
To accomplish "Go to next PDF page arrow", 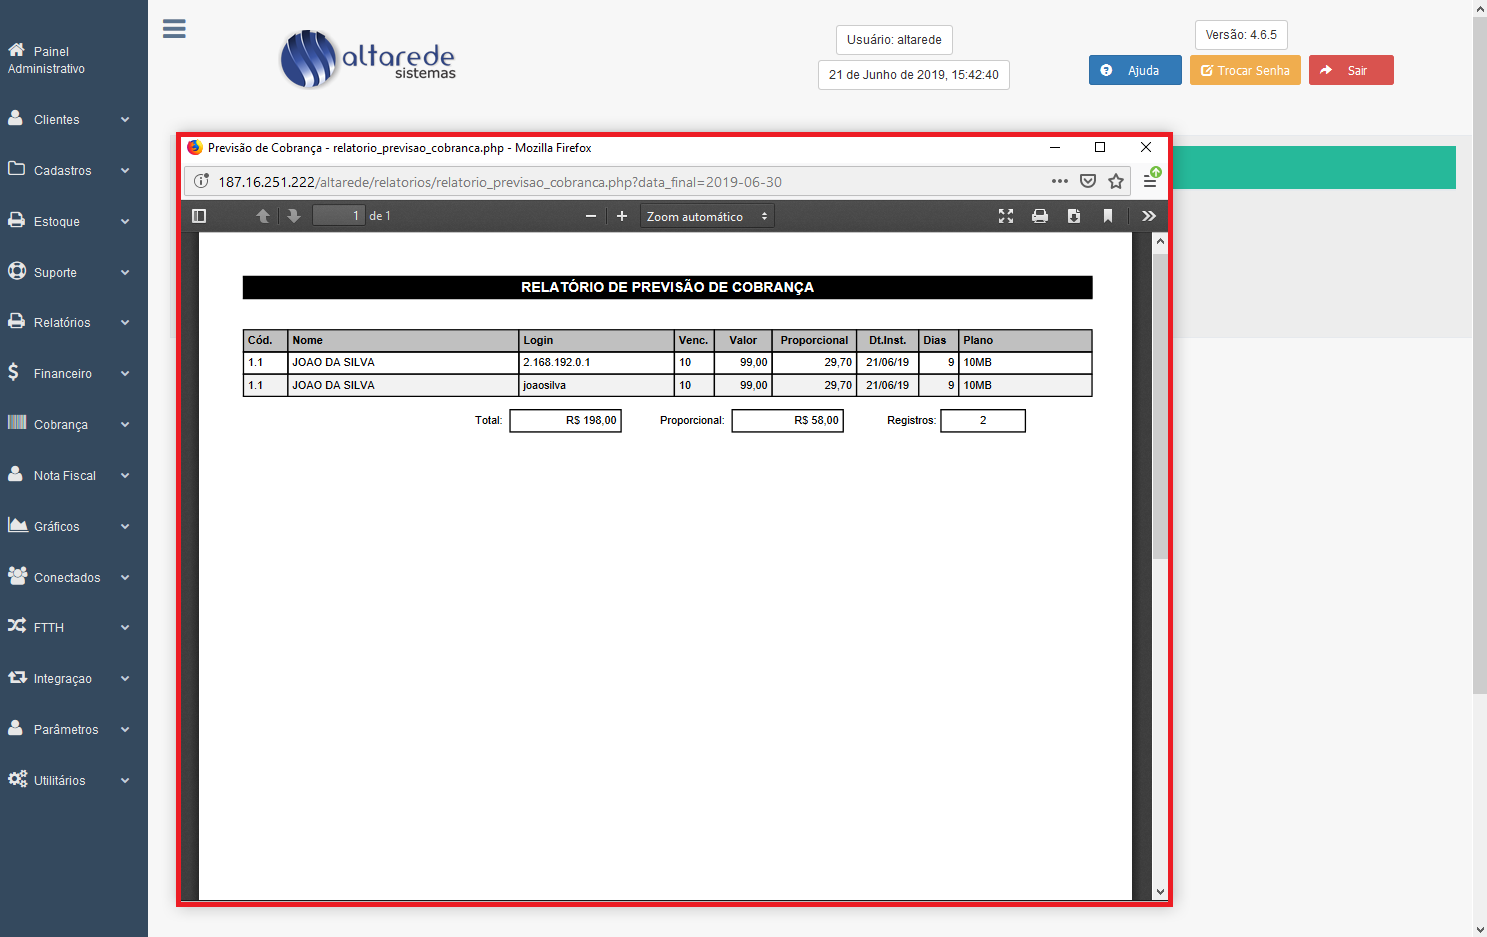I will click(x=294, y=216).
